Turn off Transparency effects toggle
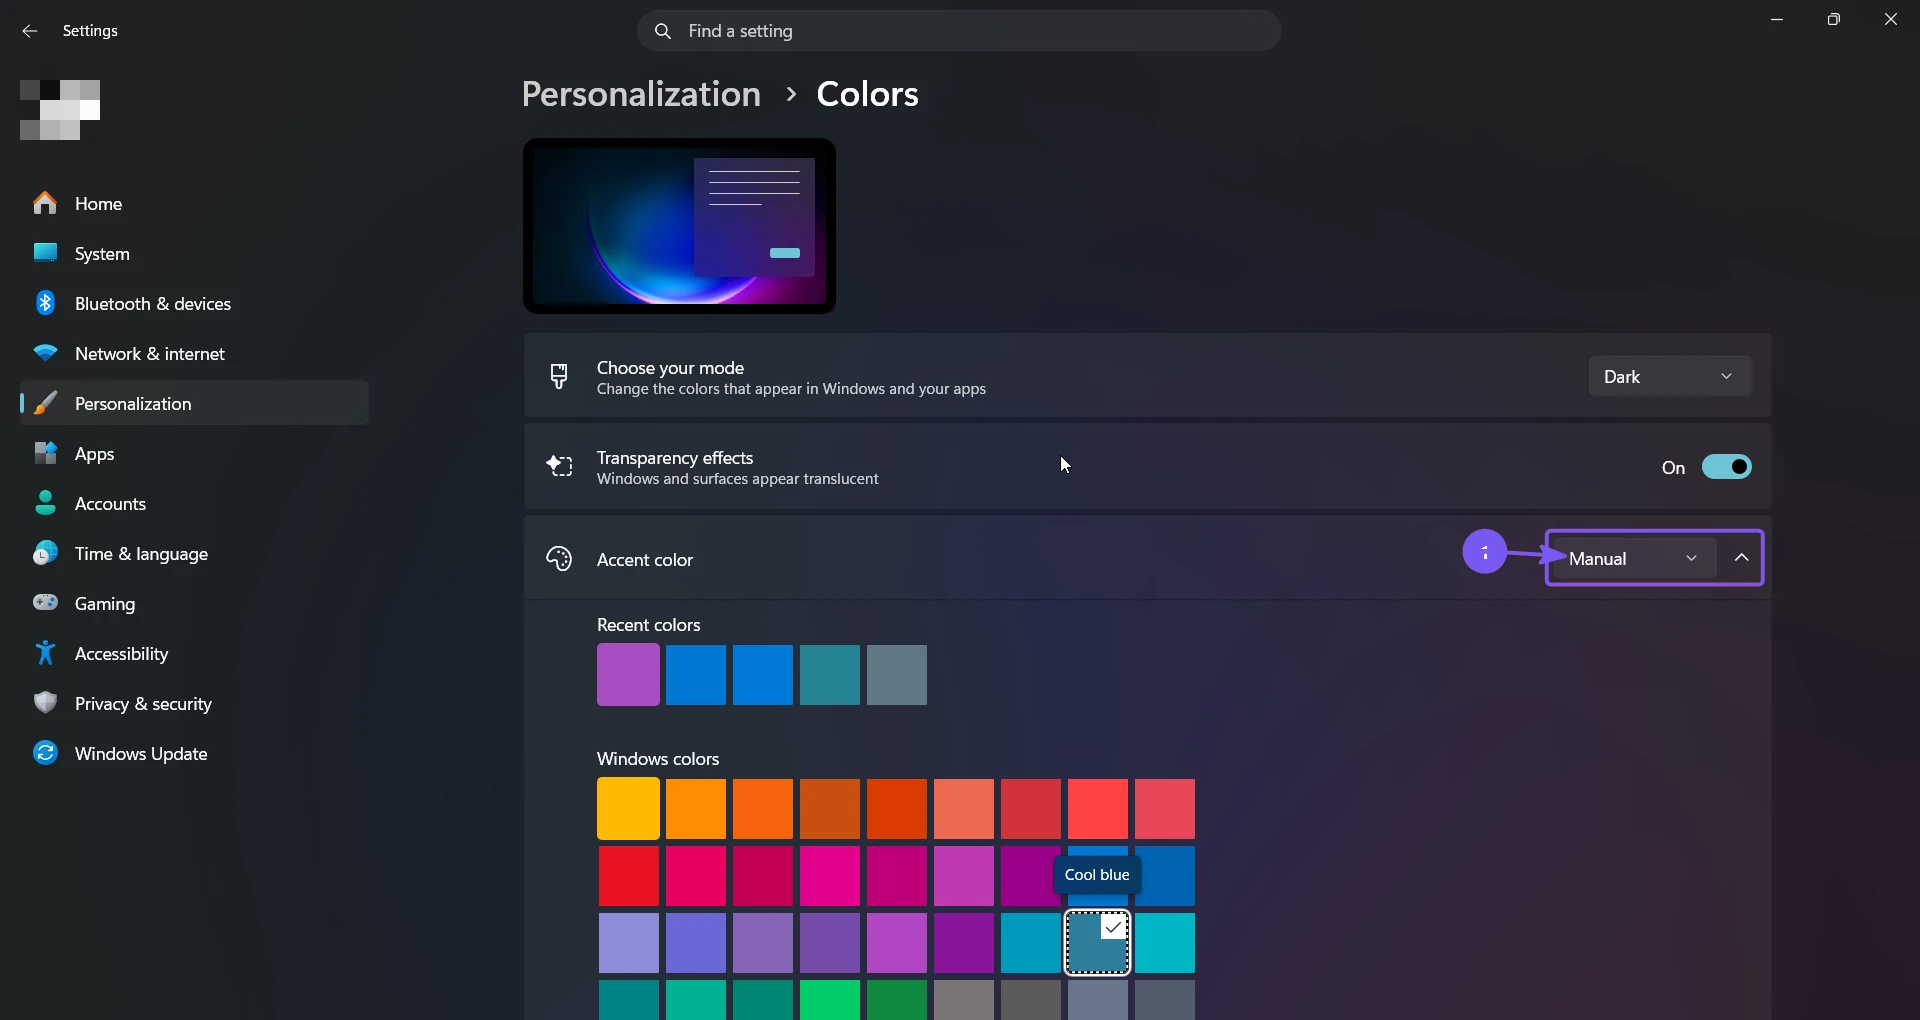1920x1020 pixels. [1727, 467]
